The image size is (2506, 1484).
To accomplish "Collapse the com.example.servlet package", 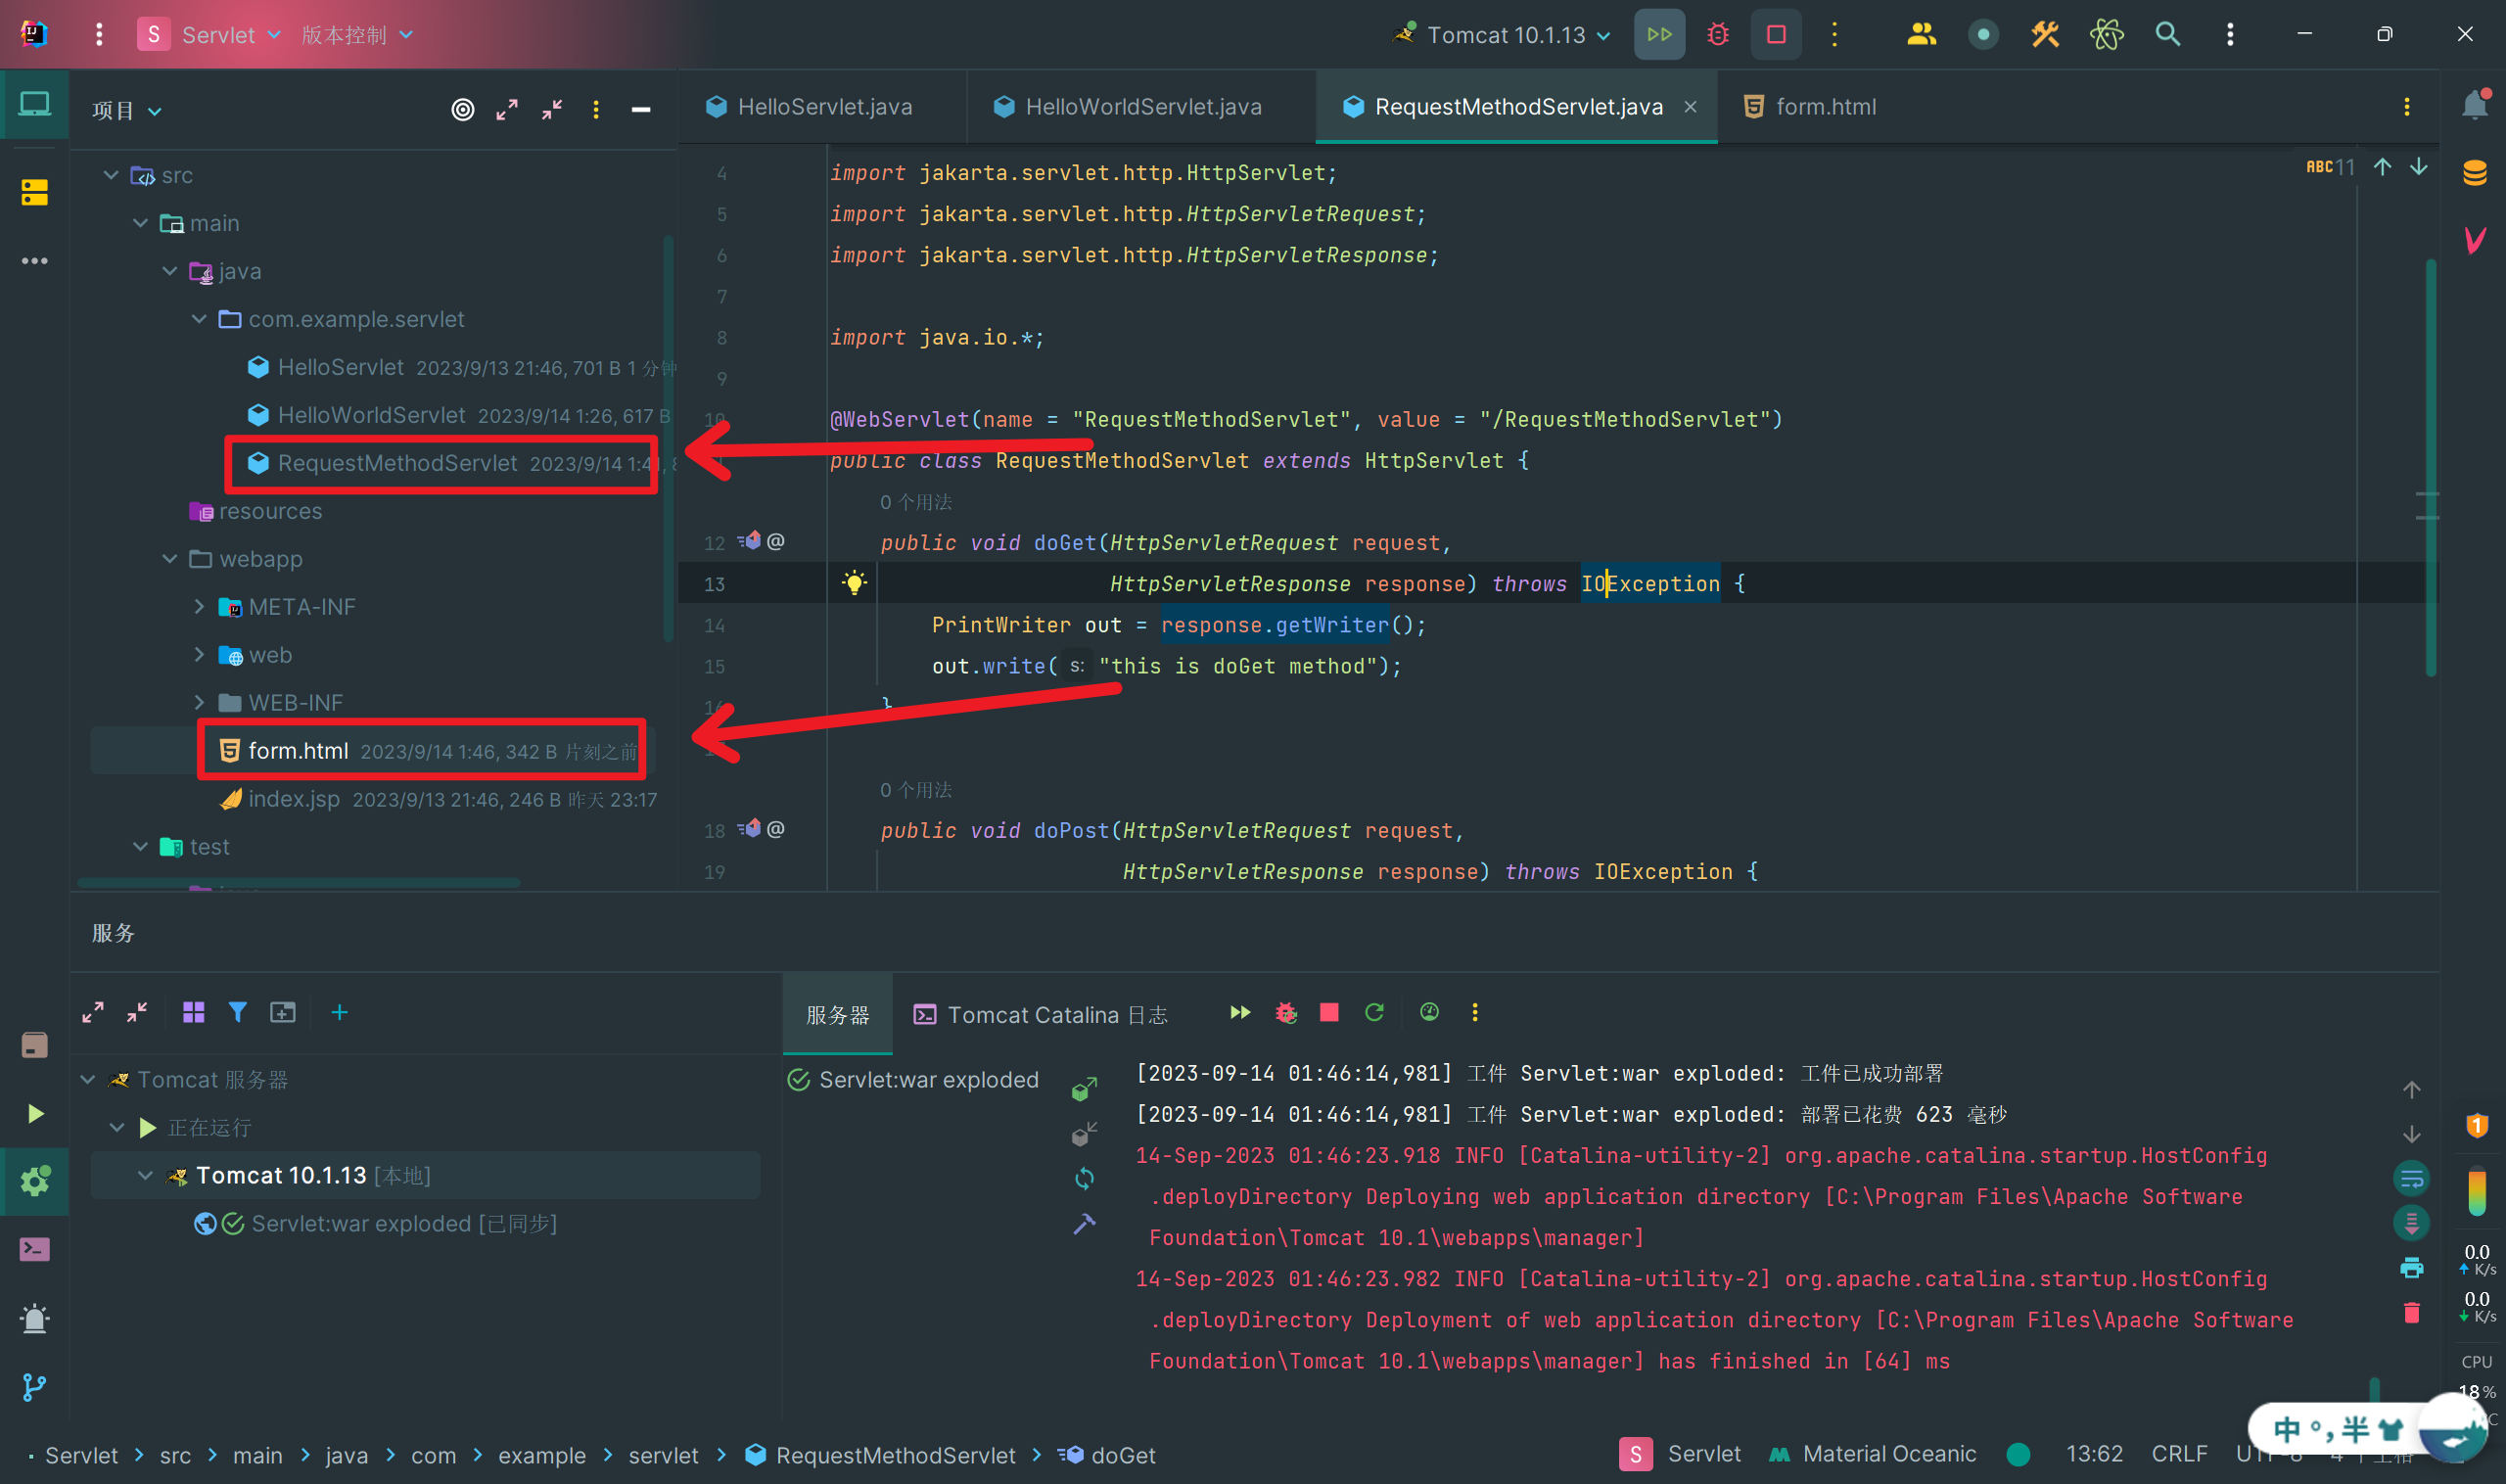I will point(199,319).
